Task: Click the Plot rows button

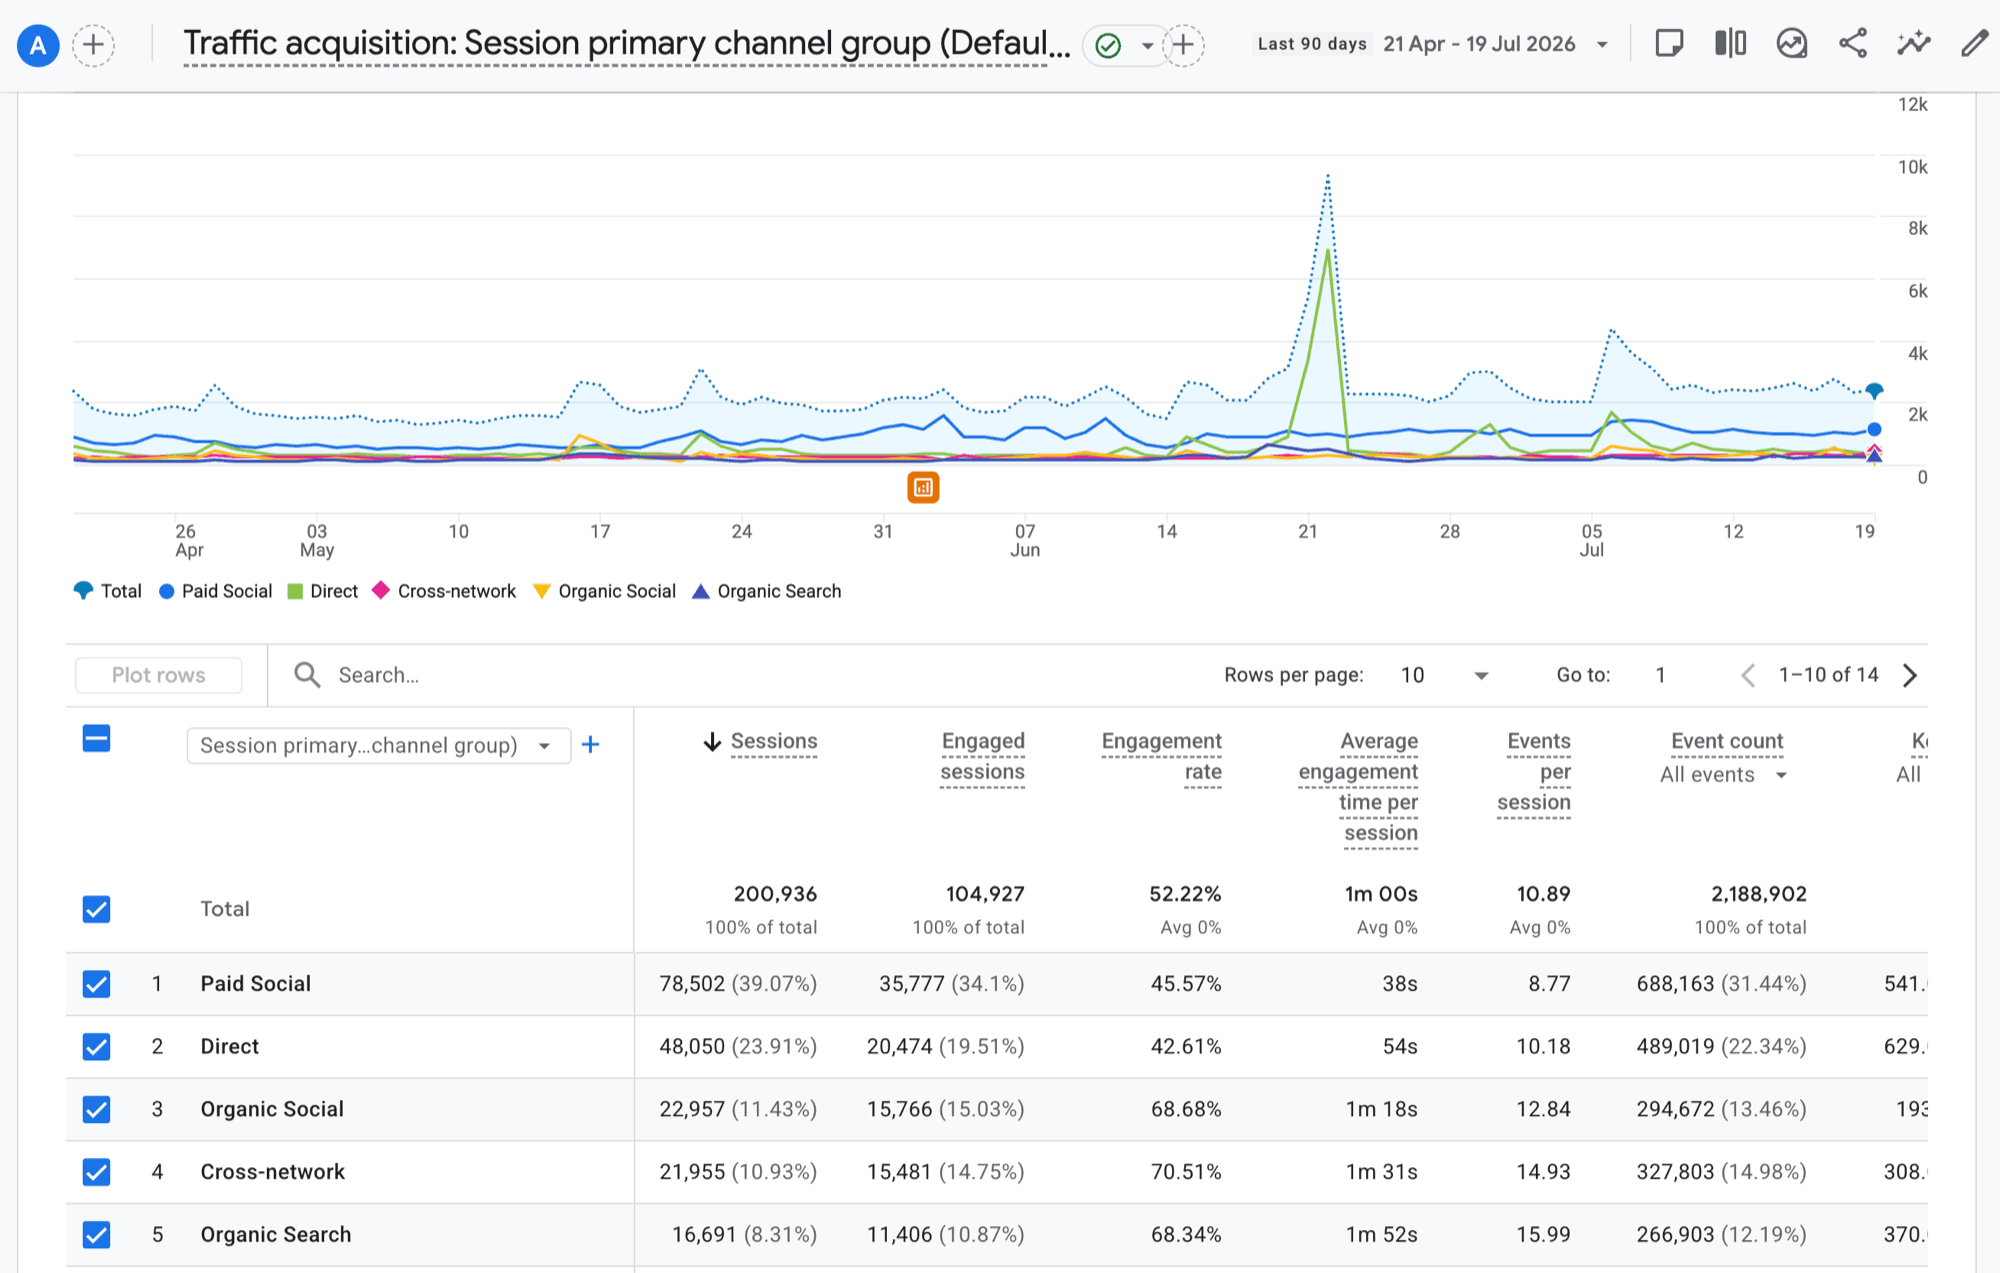Action: tap(158, 675)
